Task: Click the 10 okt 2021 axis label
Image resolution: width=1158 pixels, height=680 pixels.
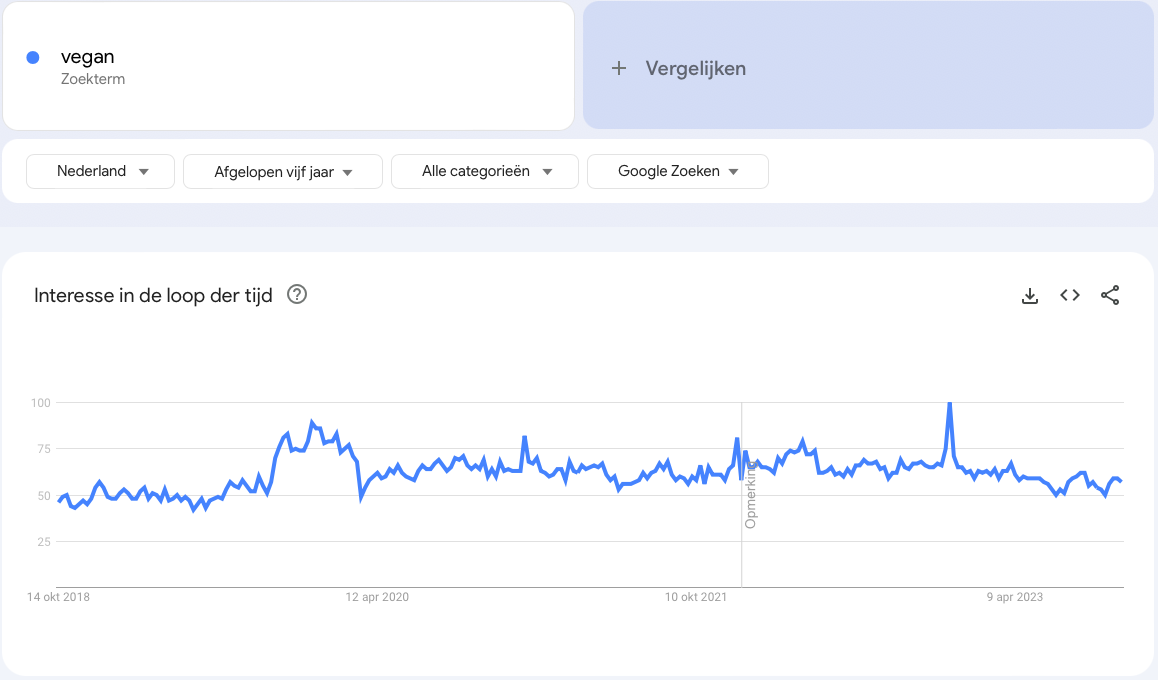Action: 697,597
